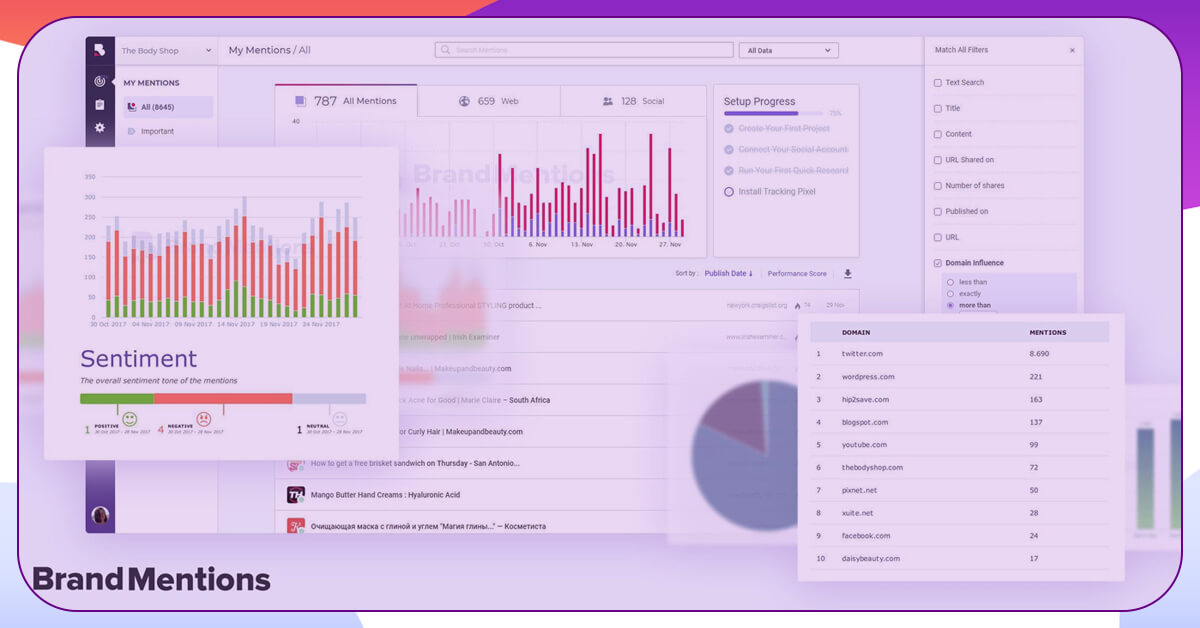Screen dimensions: 1200x628
Task: Sort mentions by Performance Score
Action: coord(797,273)
